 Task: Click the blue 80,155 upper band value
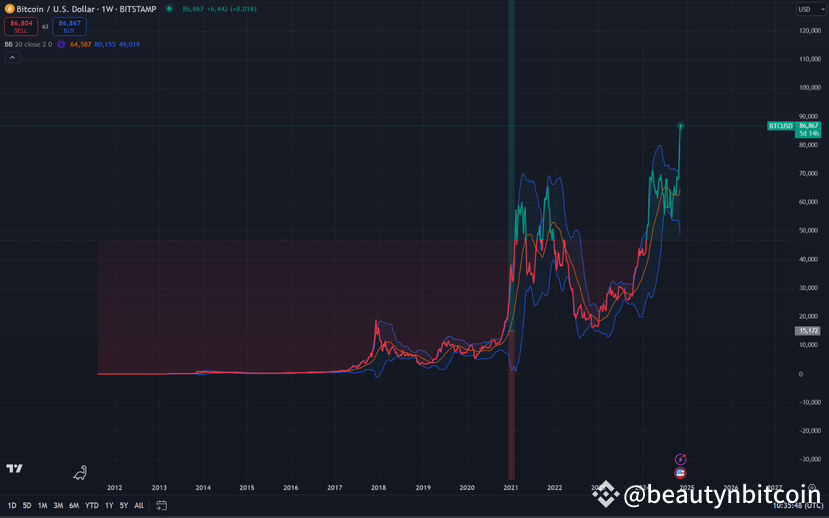tap(105, 44)
